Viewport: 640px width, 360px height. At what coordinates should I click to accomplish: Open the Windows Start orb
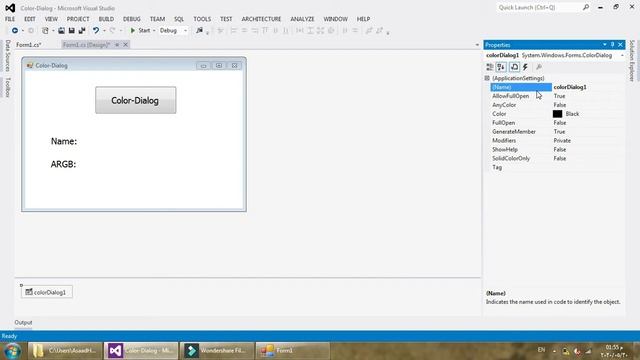12,351
